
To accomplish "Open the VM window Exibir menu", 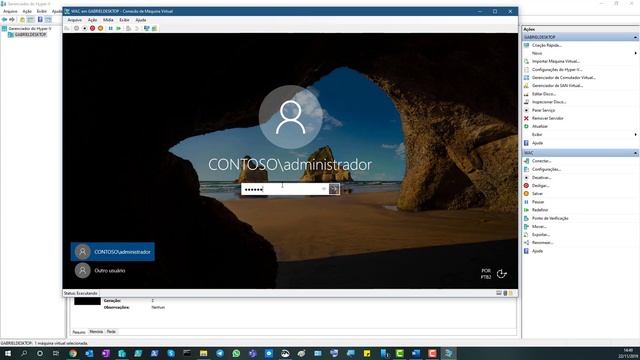I will (x=124, y=20).
